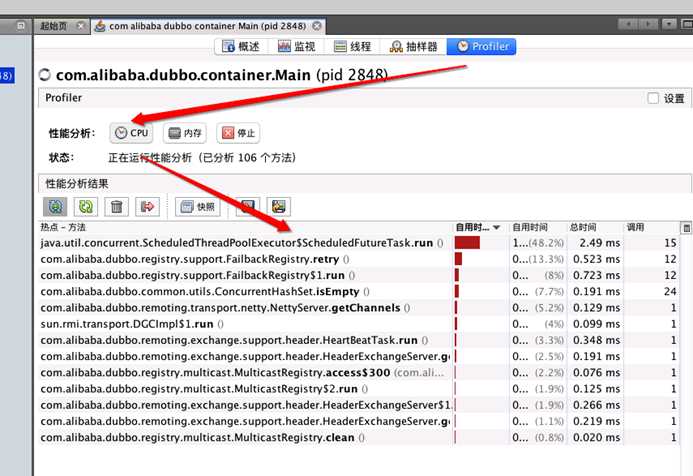Take a snapshot with the 快照 button
693x476 pixels.
tap(198, 206)
